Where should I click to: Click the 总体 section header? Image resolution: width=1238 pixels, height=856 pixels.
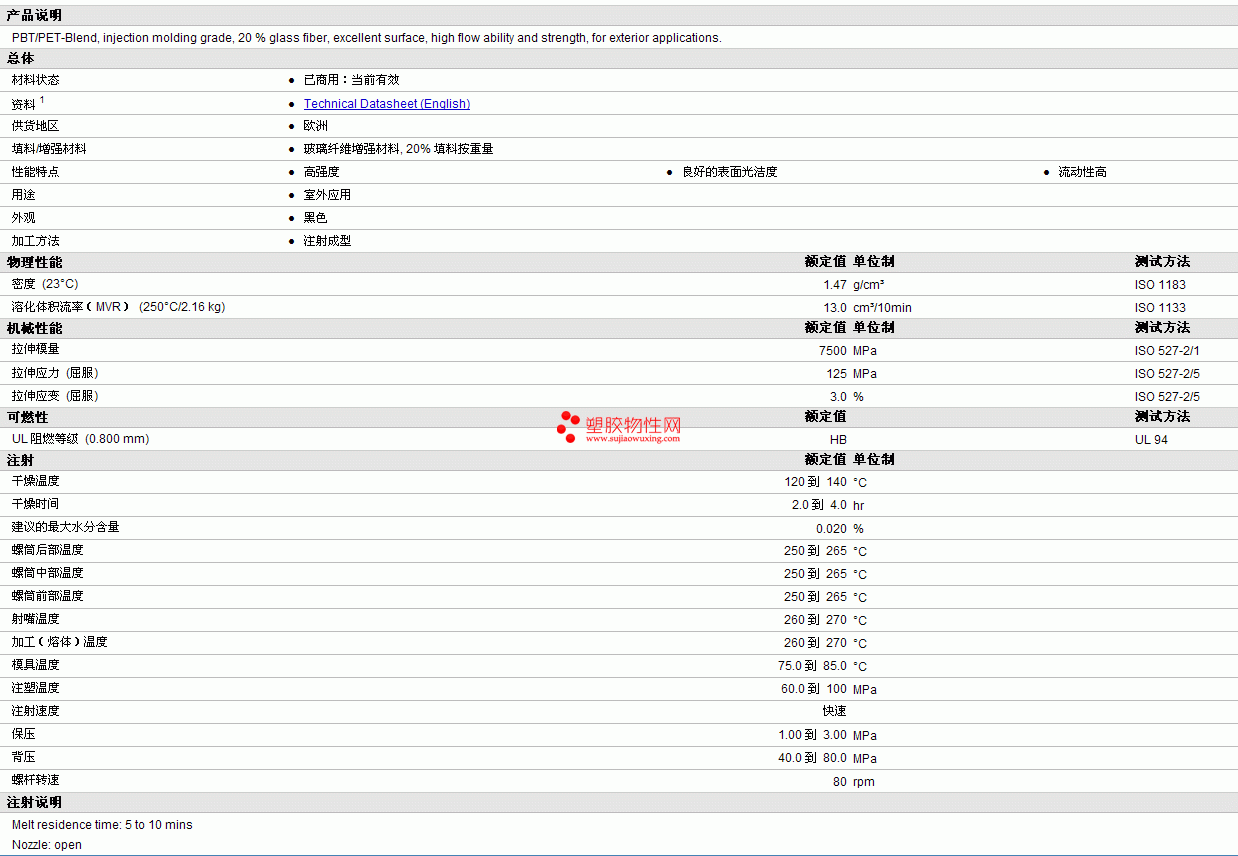click(x=20, y=58)
